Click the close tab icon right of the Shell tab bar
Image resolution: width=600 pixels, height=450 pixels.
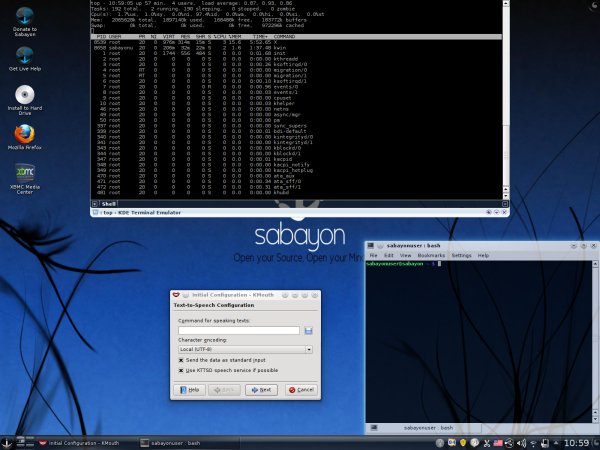pos(505,204)
